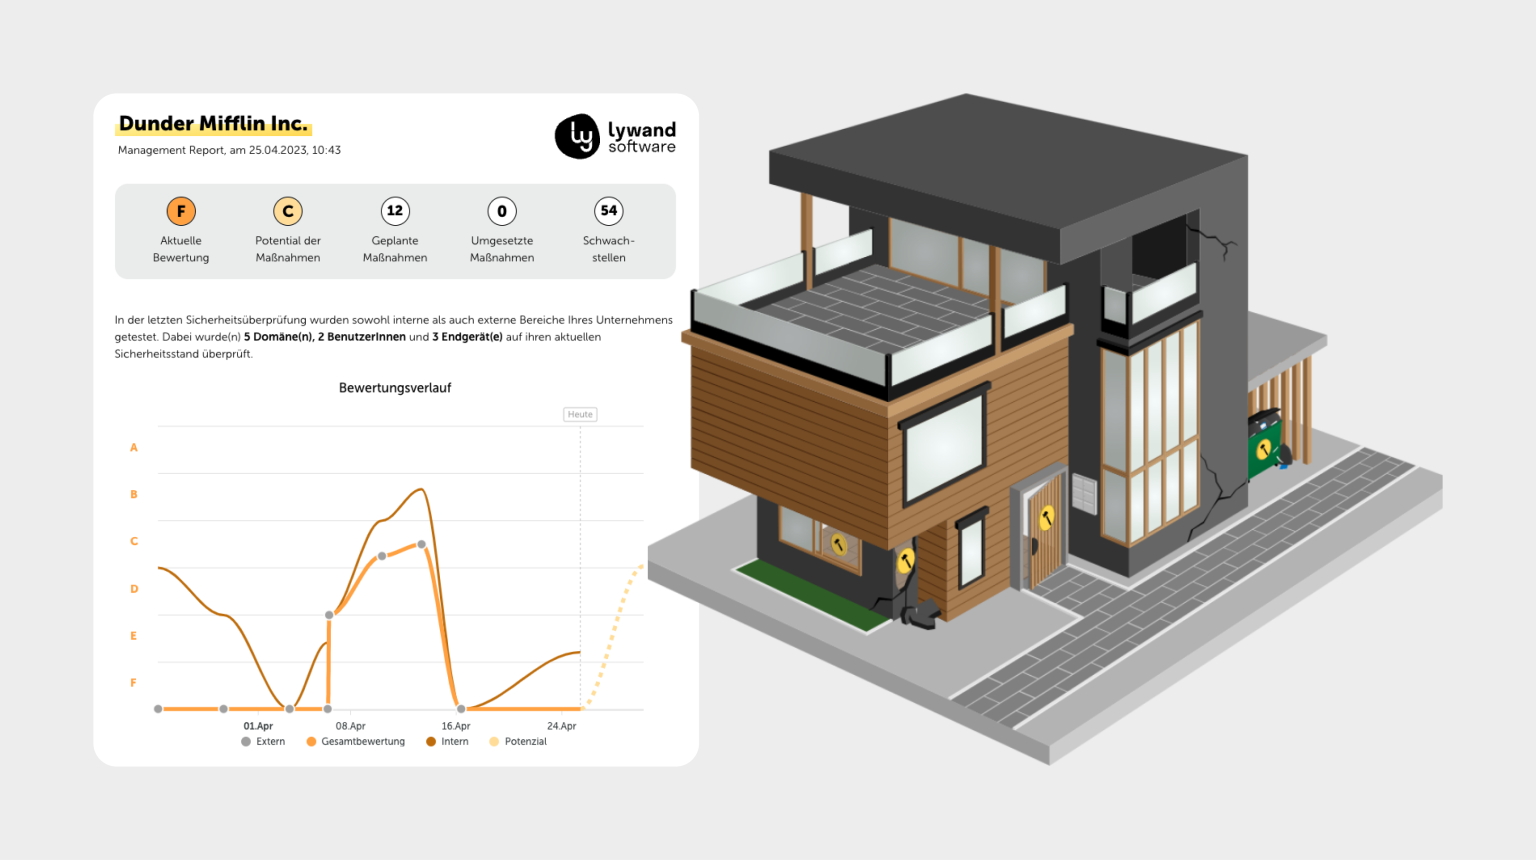This screenshot has width=1536, height=860.
Task: Click the orange F rating badge
Action: pyautogui.click(x=181, y=211)
